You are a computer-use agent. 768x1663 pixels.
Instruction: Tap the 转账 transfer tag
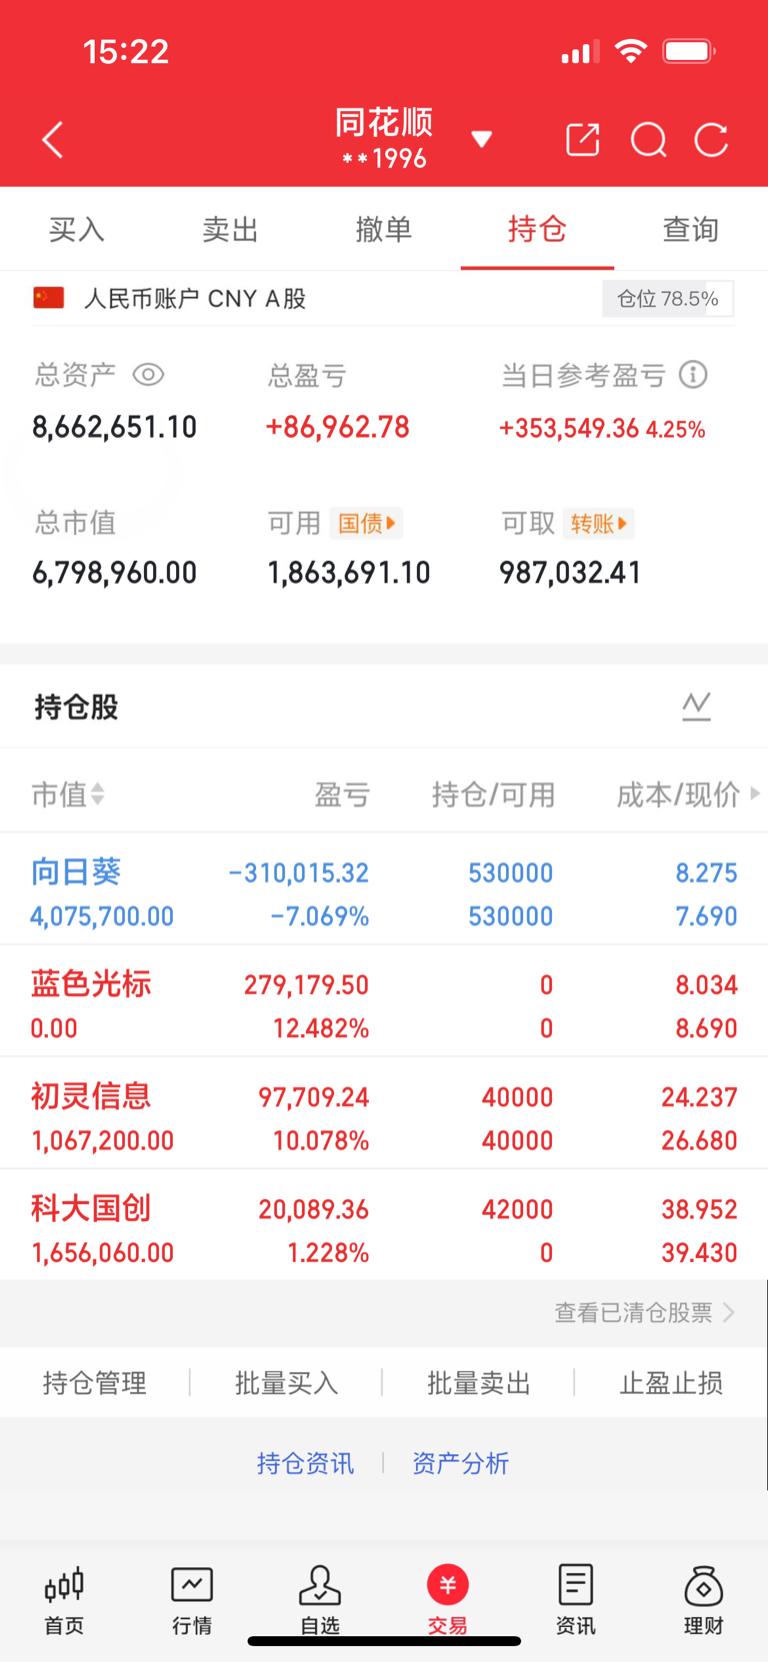click(x=598, y=523)
